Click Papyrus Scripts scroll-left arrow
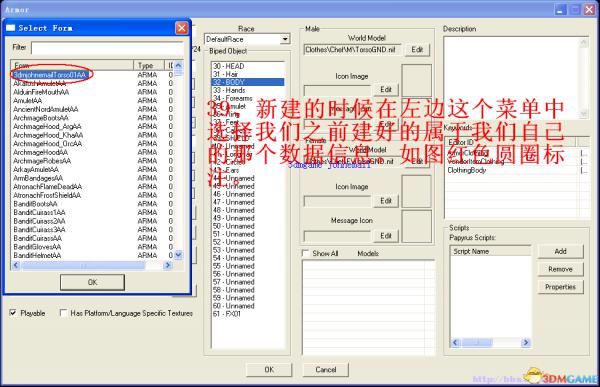The width and height of the screenshot is (600, 387). 455,342
